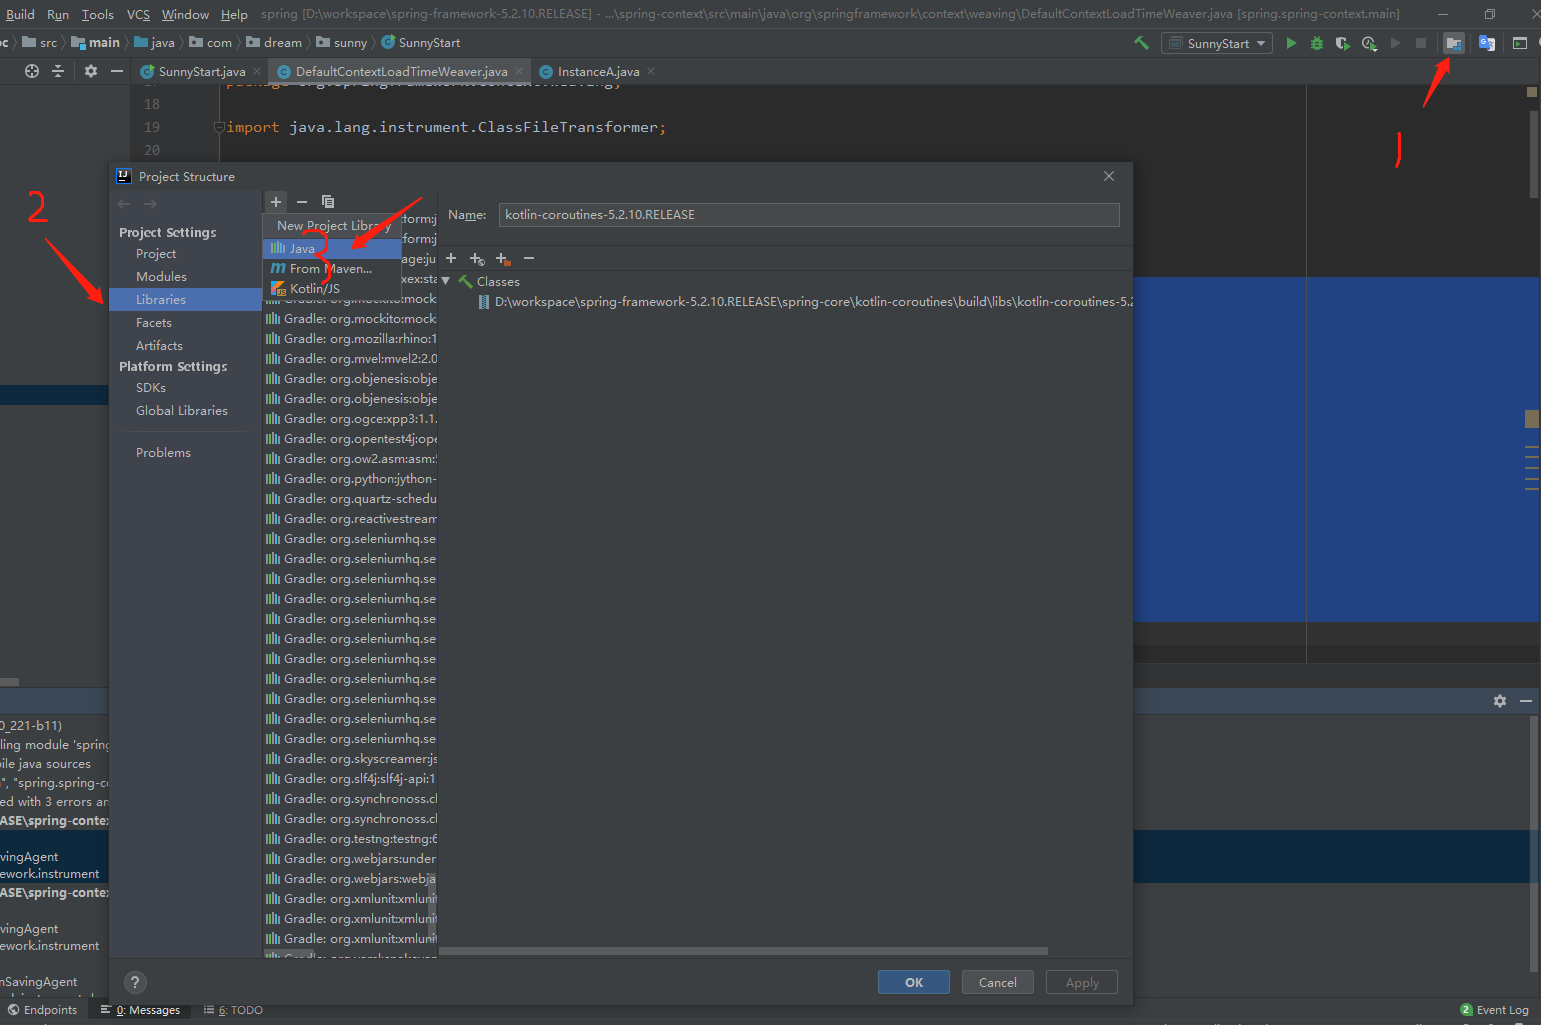The height and width of the screenshot is (1025, 1541).
Task: Open the Problems section
Action: (x=163, y=452)
